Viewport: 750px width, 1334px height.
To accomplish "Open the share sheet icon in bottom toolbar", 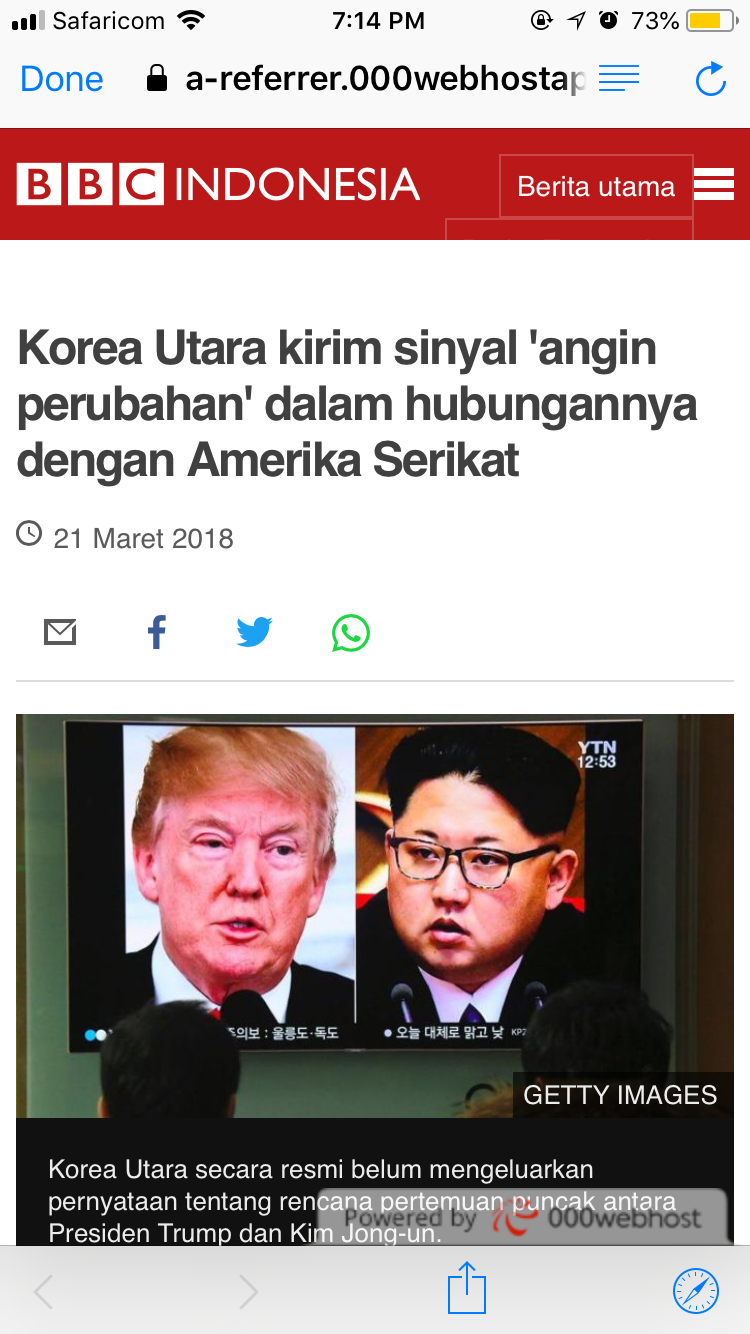I will tap(467, 1288).
